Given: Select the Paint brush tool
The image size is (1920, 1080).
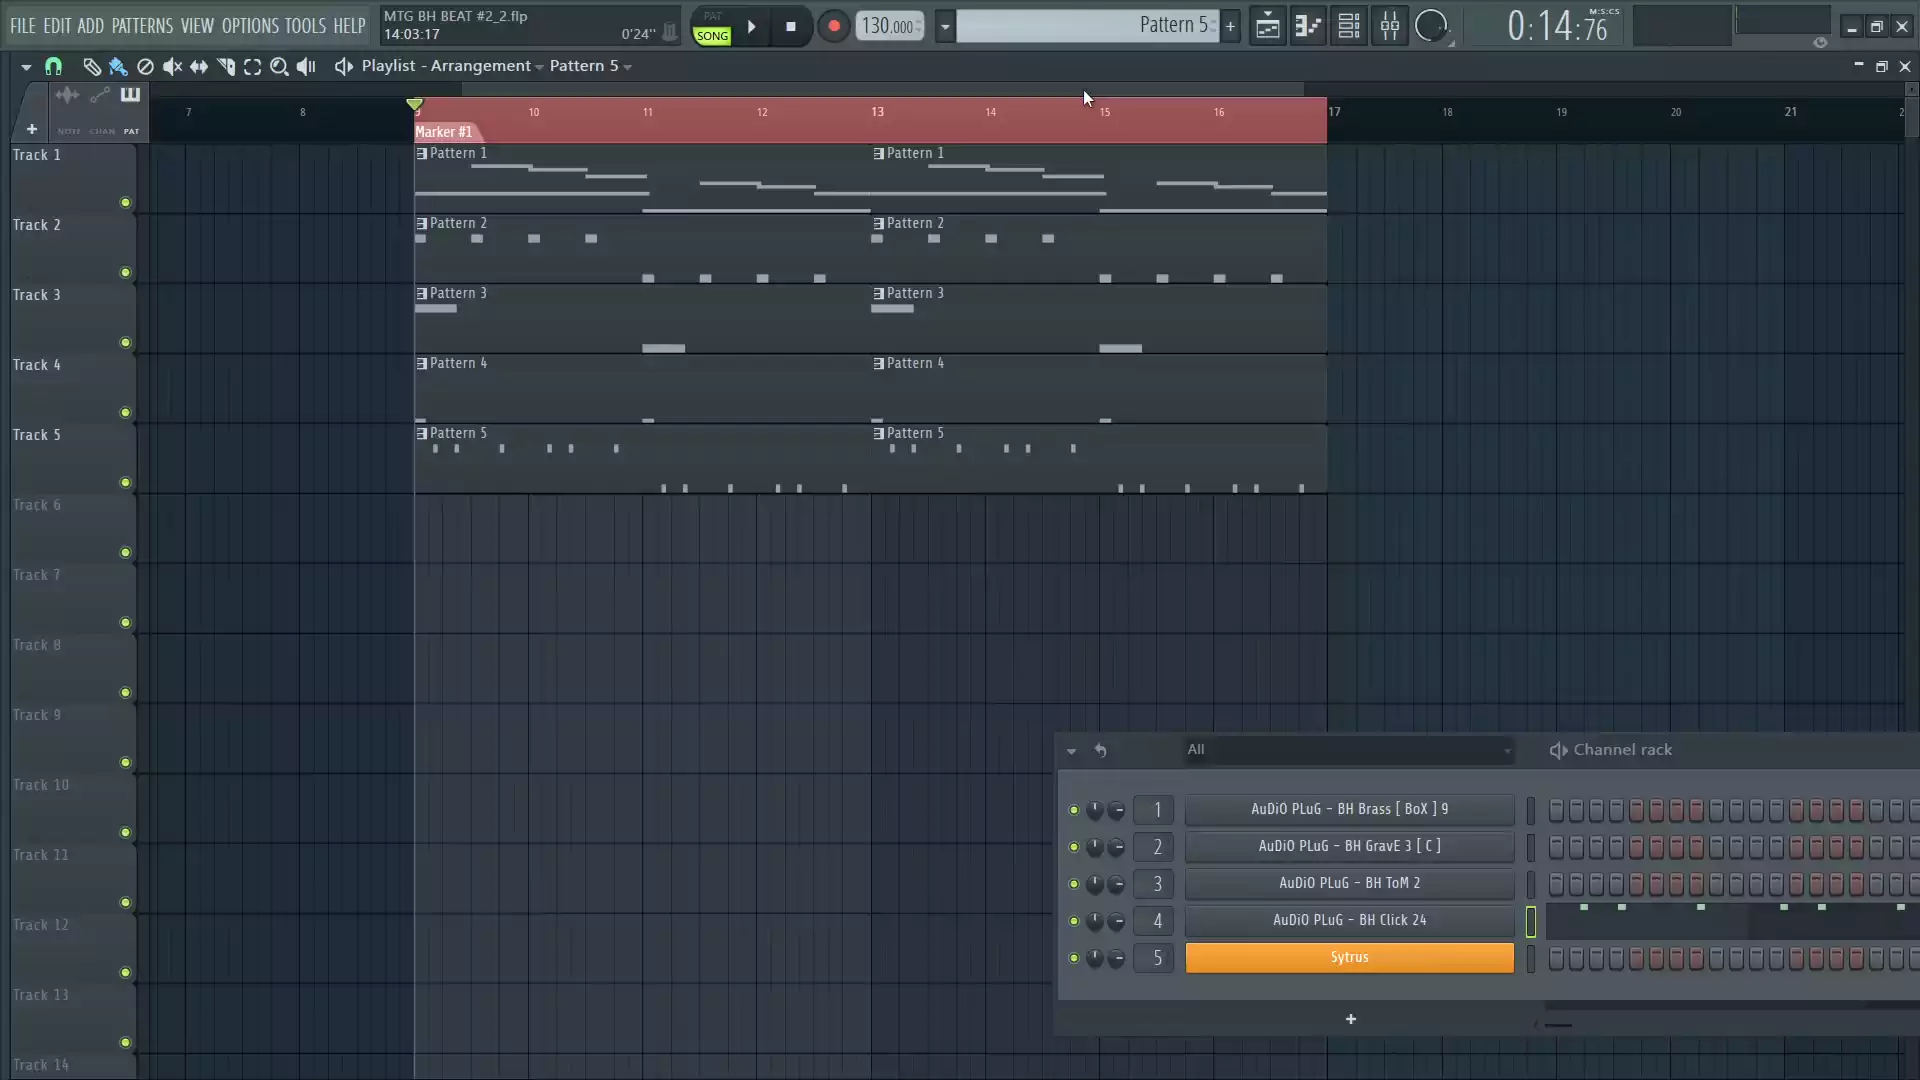Looking at the screenshot, I should click(x=118, y=66).
